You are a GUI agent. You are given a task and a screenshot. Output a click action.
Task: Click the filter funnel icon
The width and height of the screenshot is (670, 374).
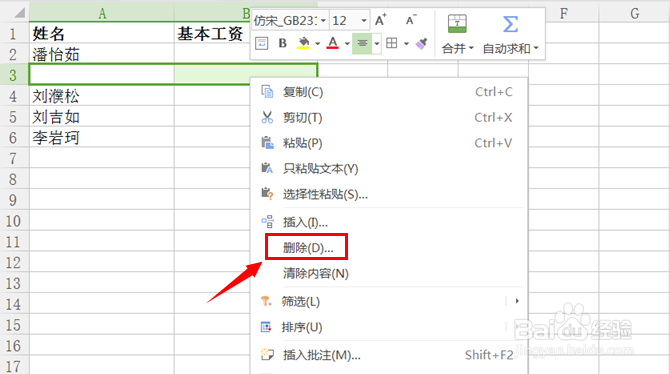tap(266, 301)
